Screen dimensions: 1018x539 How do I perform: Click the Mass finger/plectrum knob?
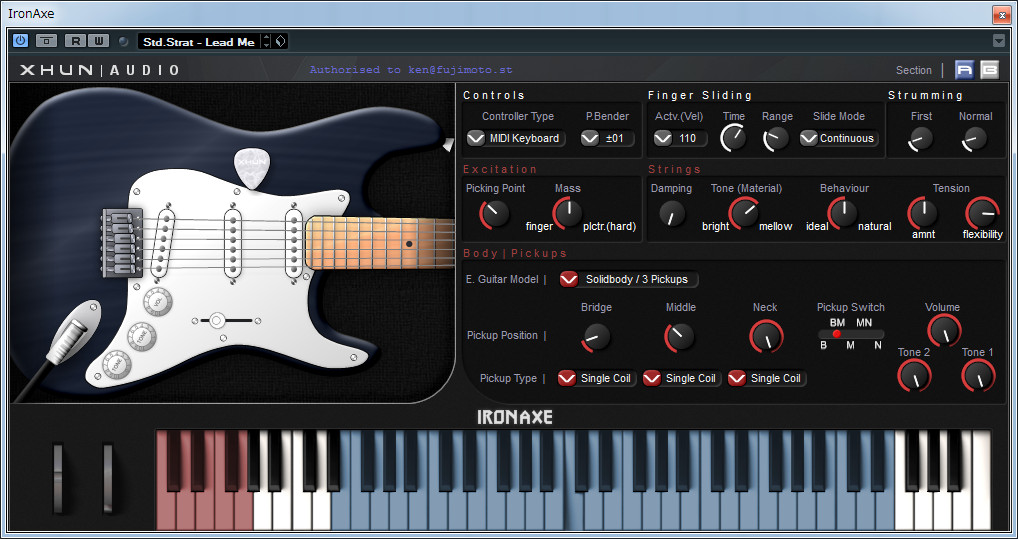coord(567,213)
